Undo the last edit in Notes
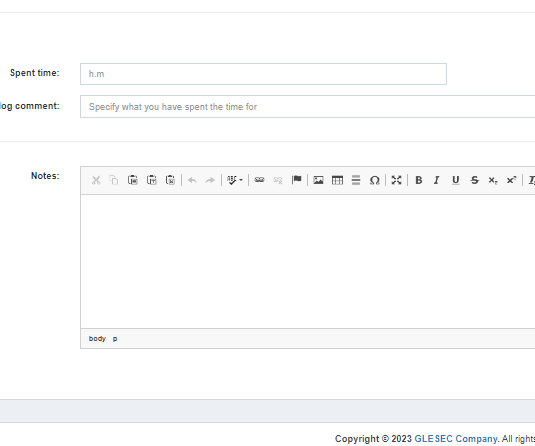Viewport: 535px width, 446px height. point(192,180)
